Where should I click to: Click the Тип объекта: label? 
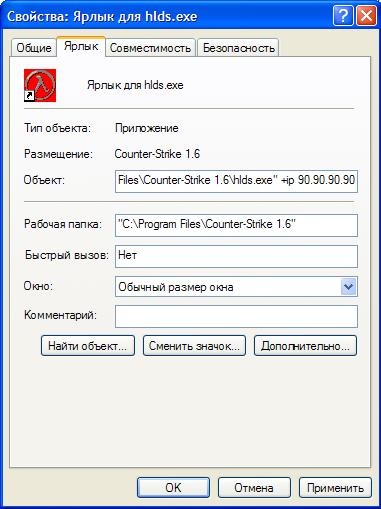[x=57, y=128]
